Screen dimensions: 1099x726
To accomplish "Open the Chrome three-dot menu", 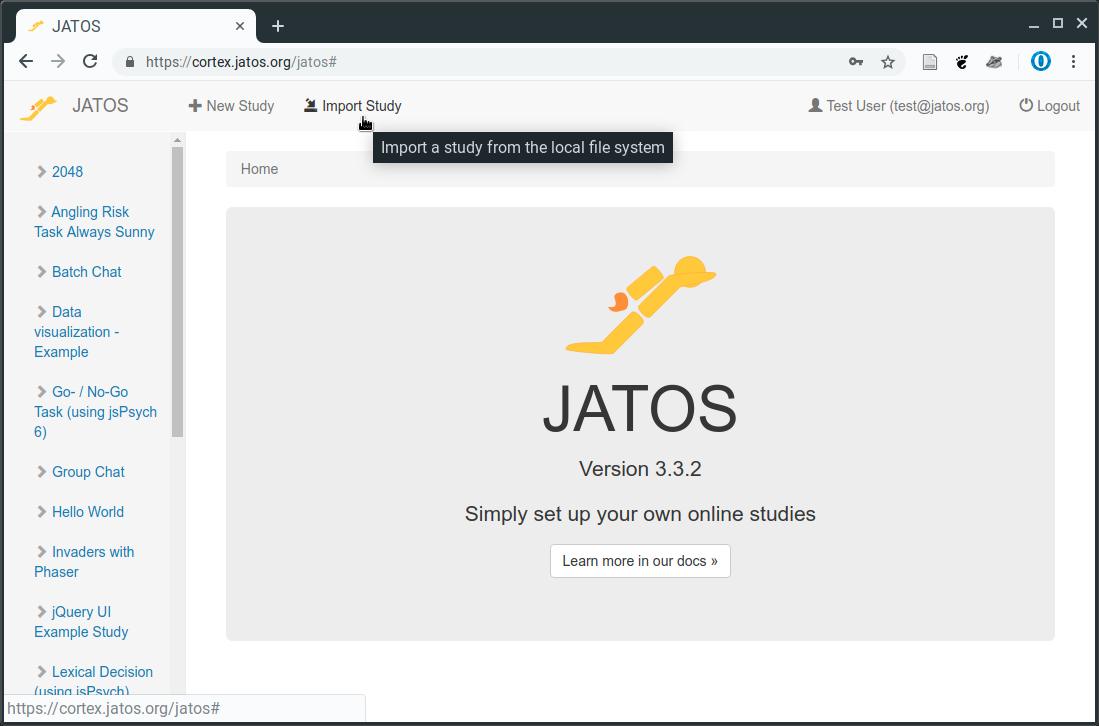I will (x=1073, y=62).
